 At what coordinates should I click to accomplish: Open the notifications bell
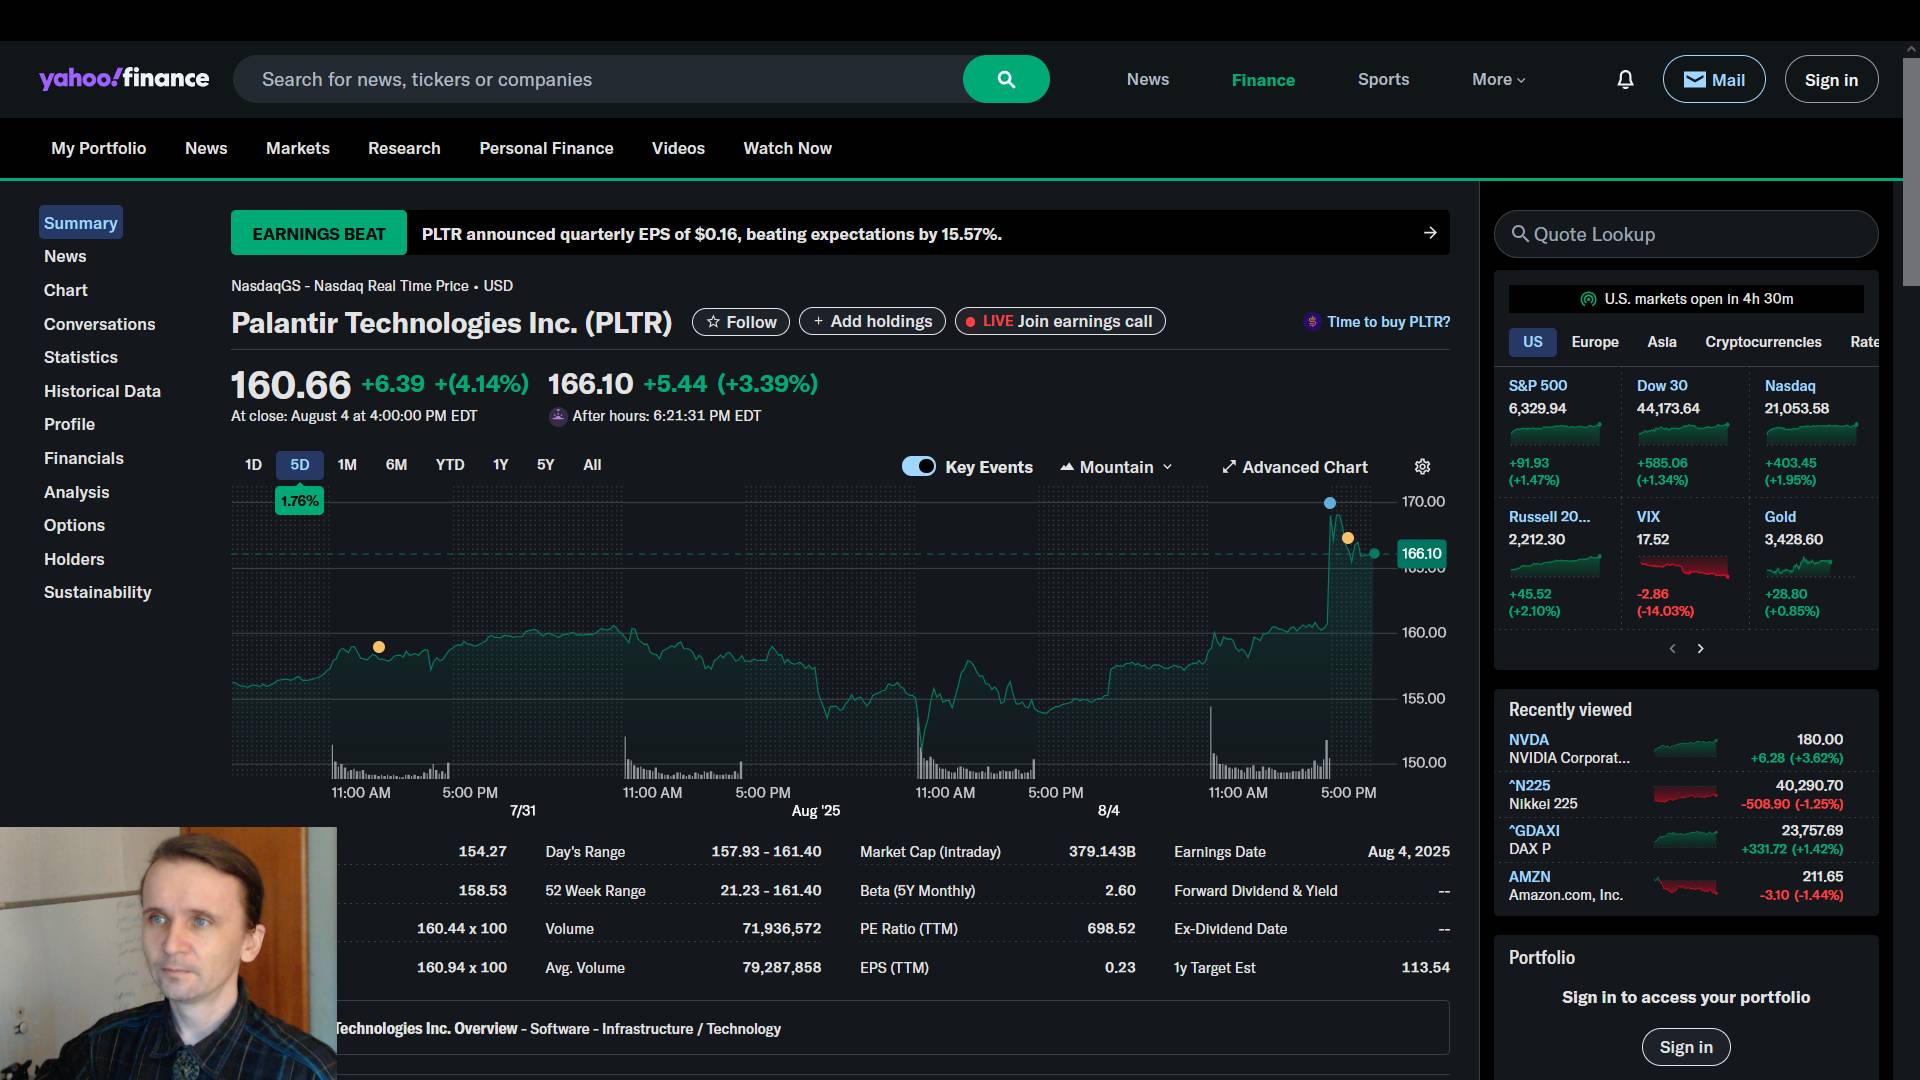tap(1625, 80)
